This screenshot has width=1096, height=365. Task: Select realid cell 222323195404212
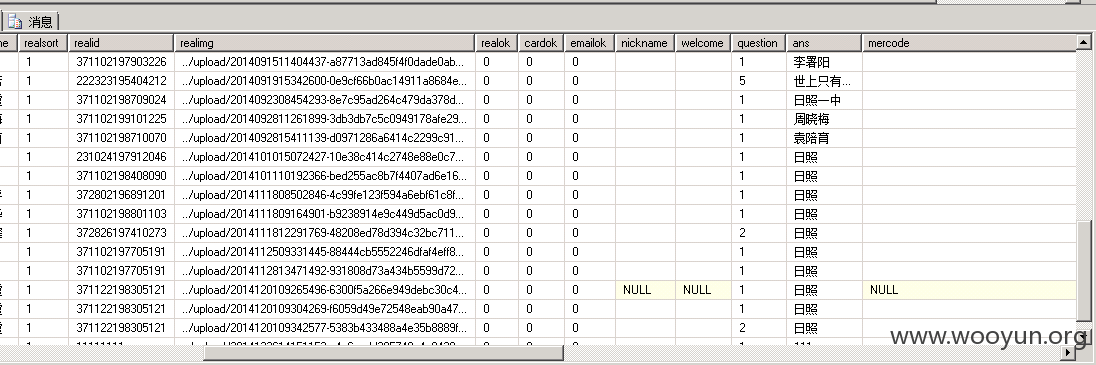[121, 81]
